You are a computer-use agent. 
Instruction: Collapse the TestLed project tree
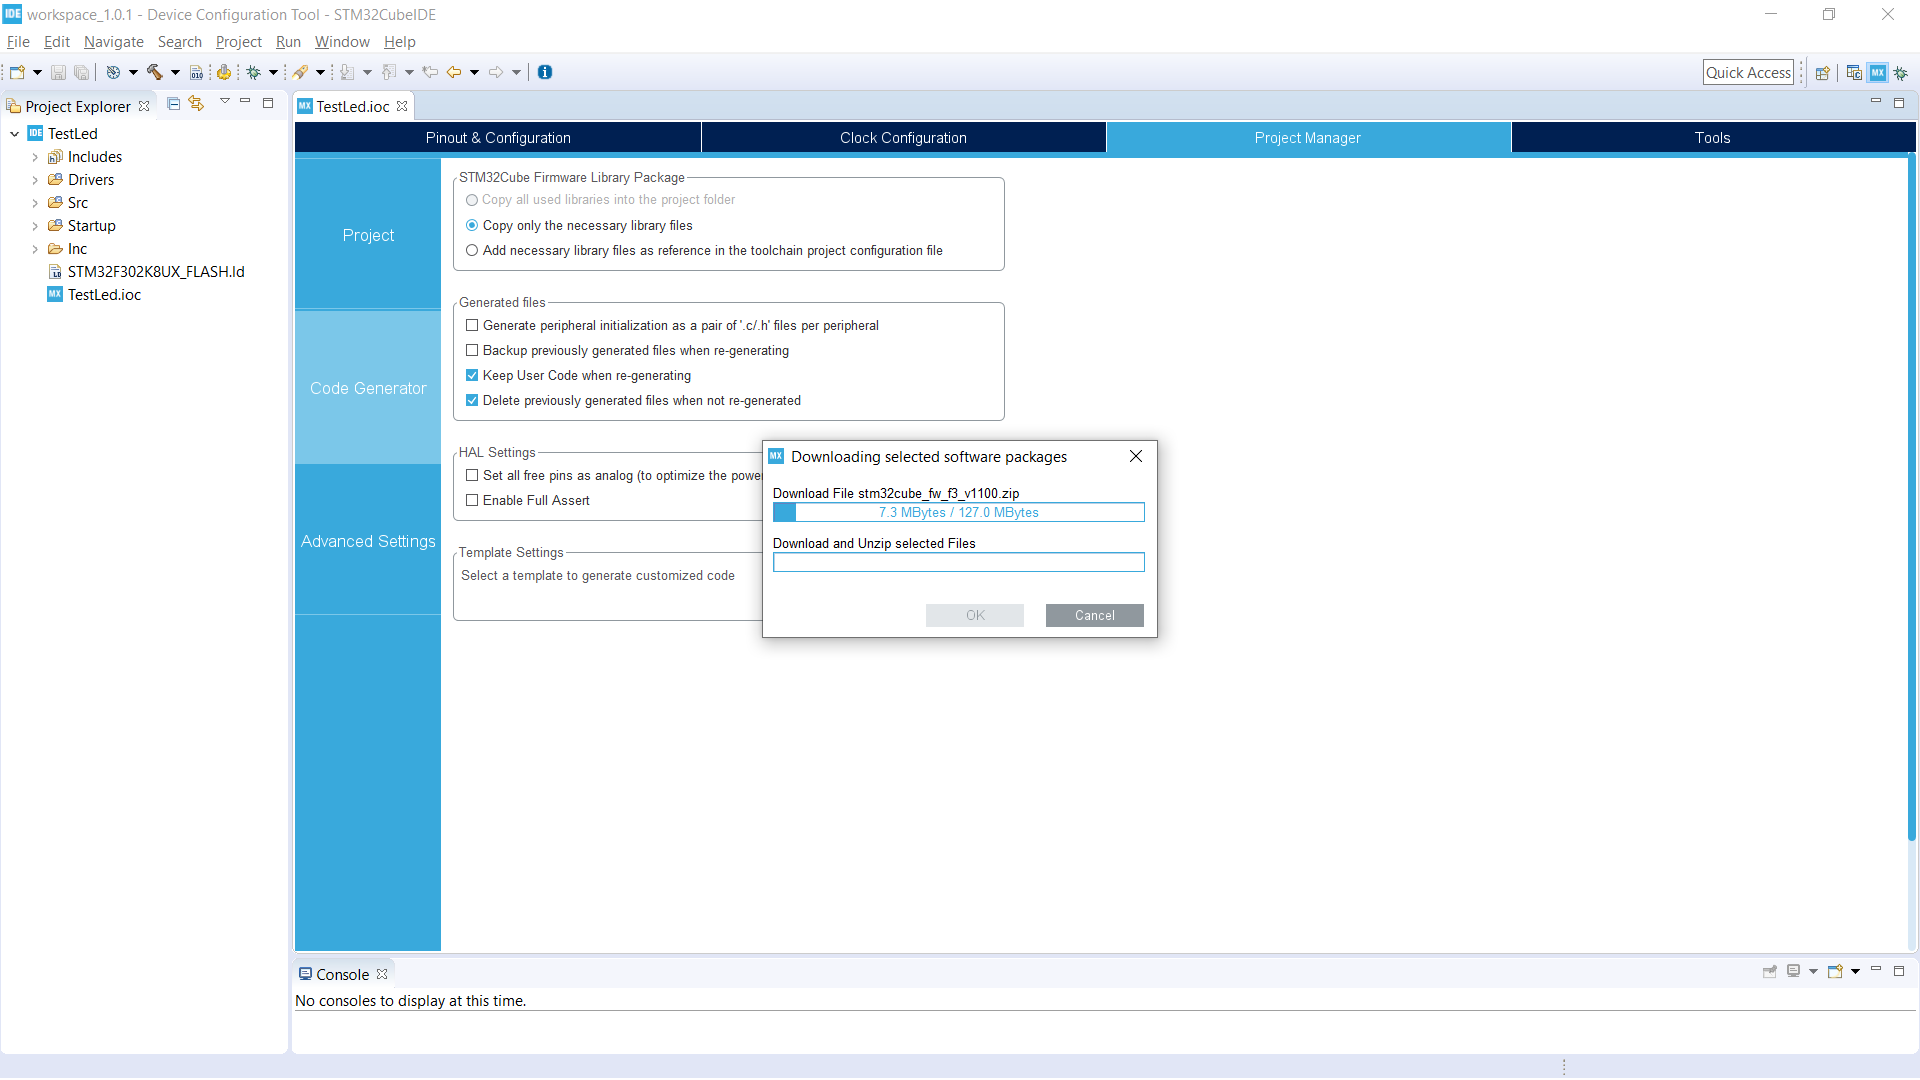(x=15, y=134)
